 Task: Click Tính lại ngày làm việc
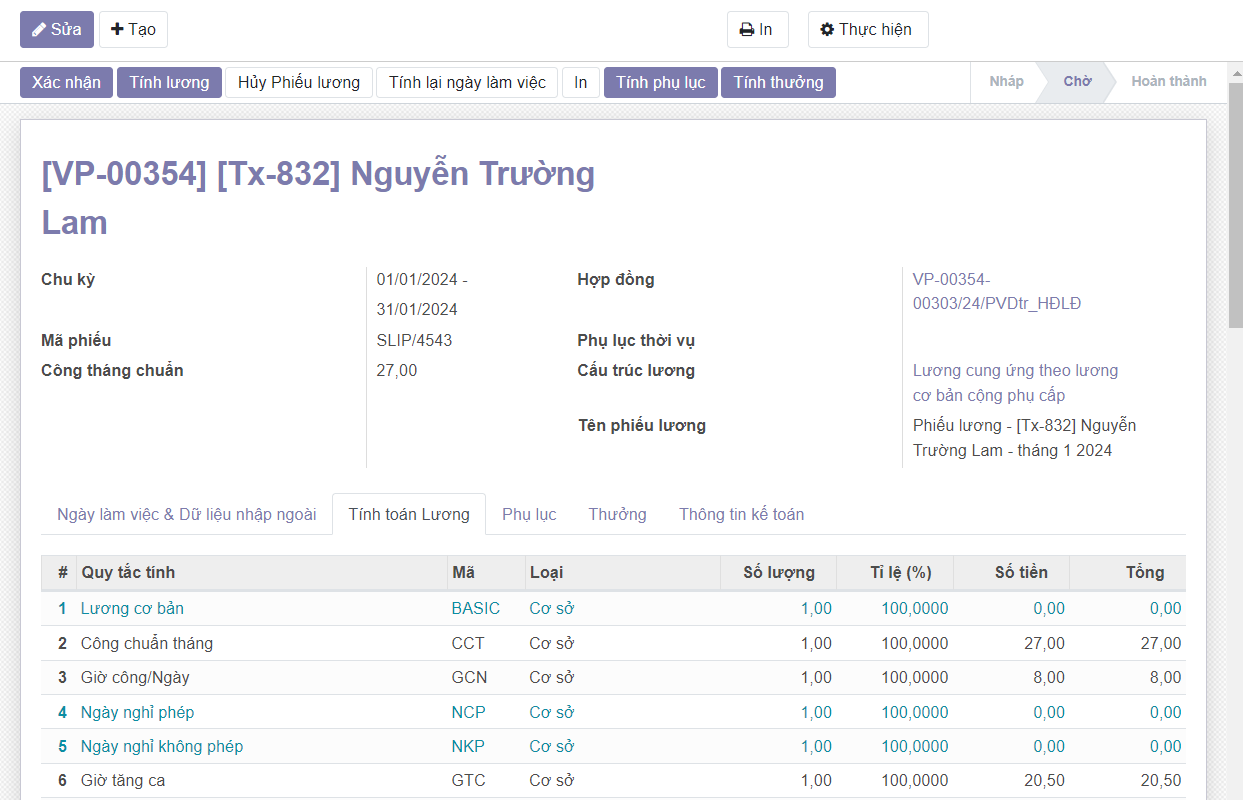click(x=467, y=82)
